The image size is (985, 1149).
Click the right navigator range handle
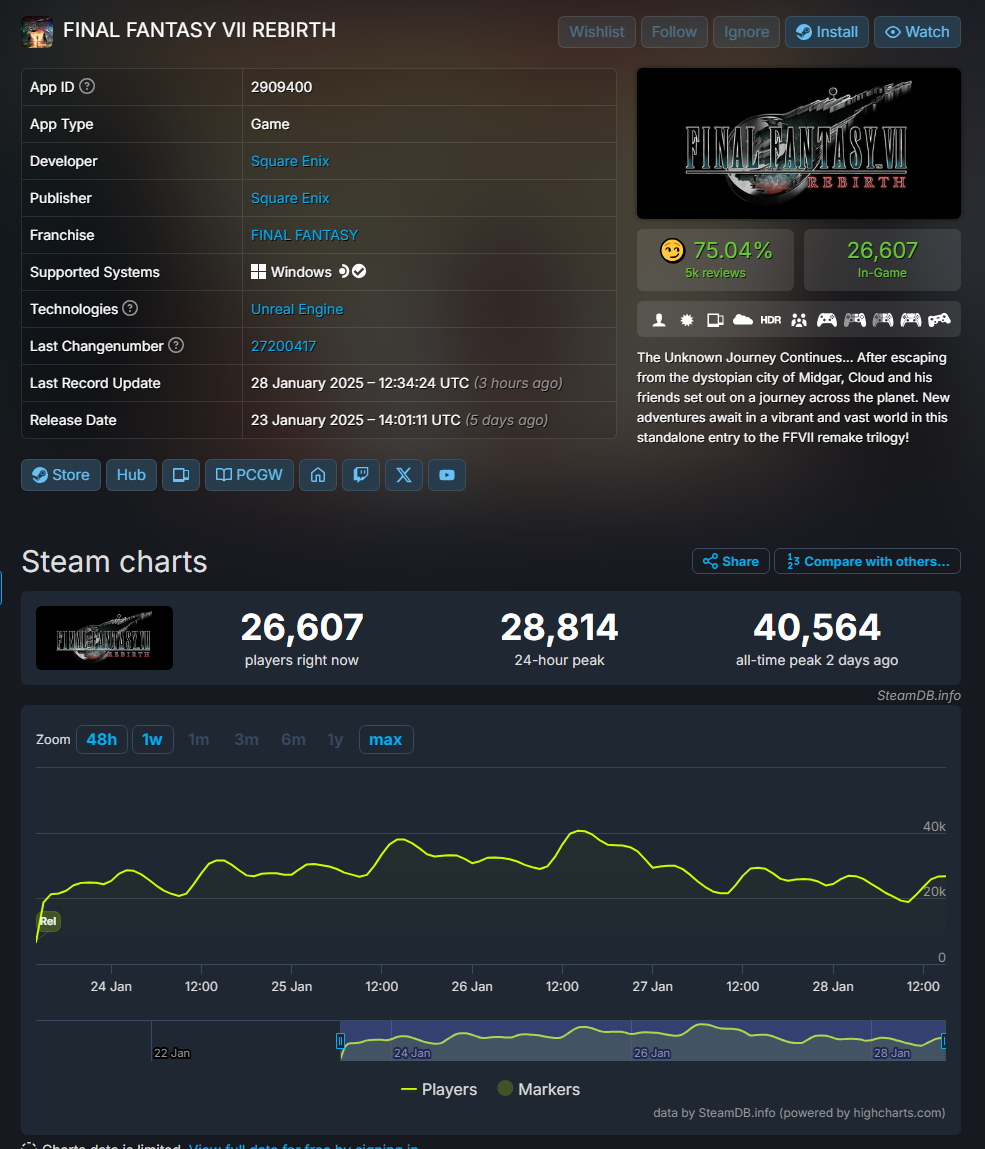(944, 1041)
